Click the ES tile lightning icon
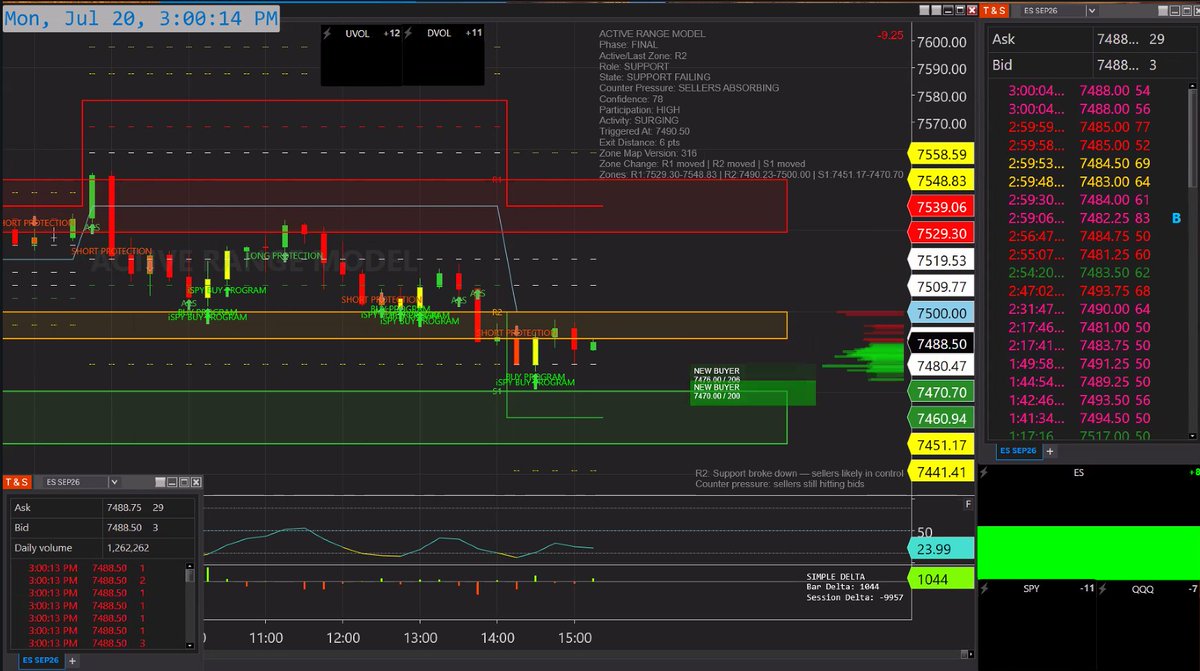Screen dimensions: 1200x671 [985, 471]
